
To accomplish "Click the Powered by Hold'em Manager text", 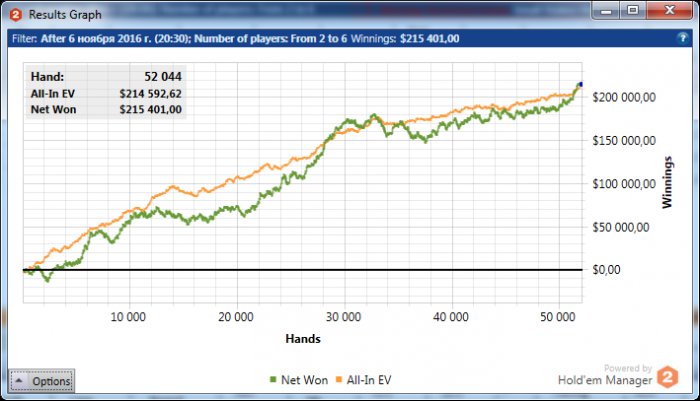I will pyautogui.click(x=605, y=375).
